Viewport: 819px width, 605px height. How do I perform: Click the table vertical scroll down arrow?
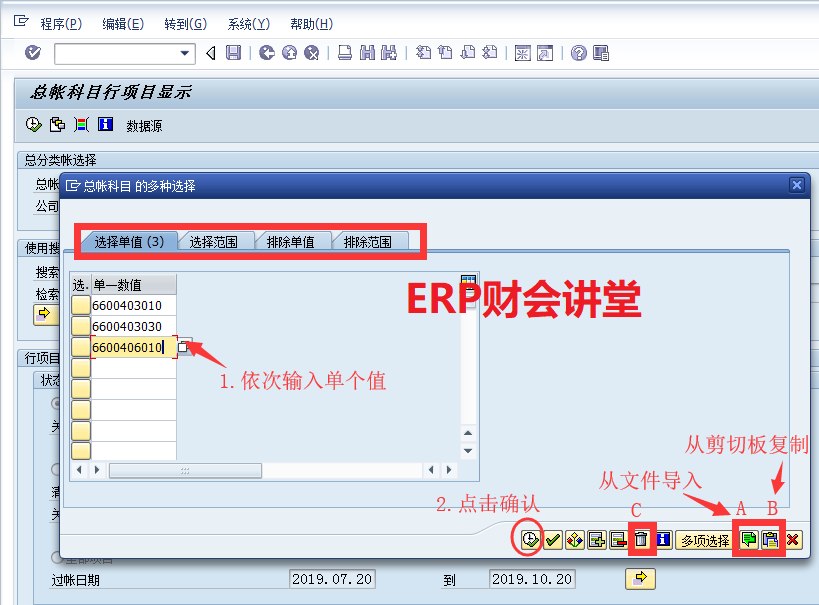[468, 450]
